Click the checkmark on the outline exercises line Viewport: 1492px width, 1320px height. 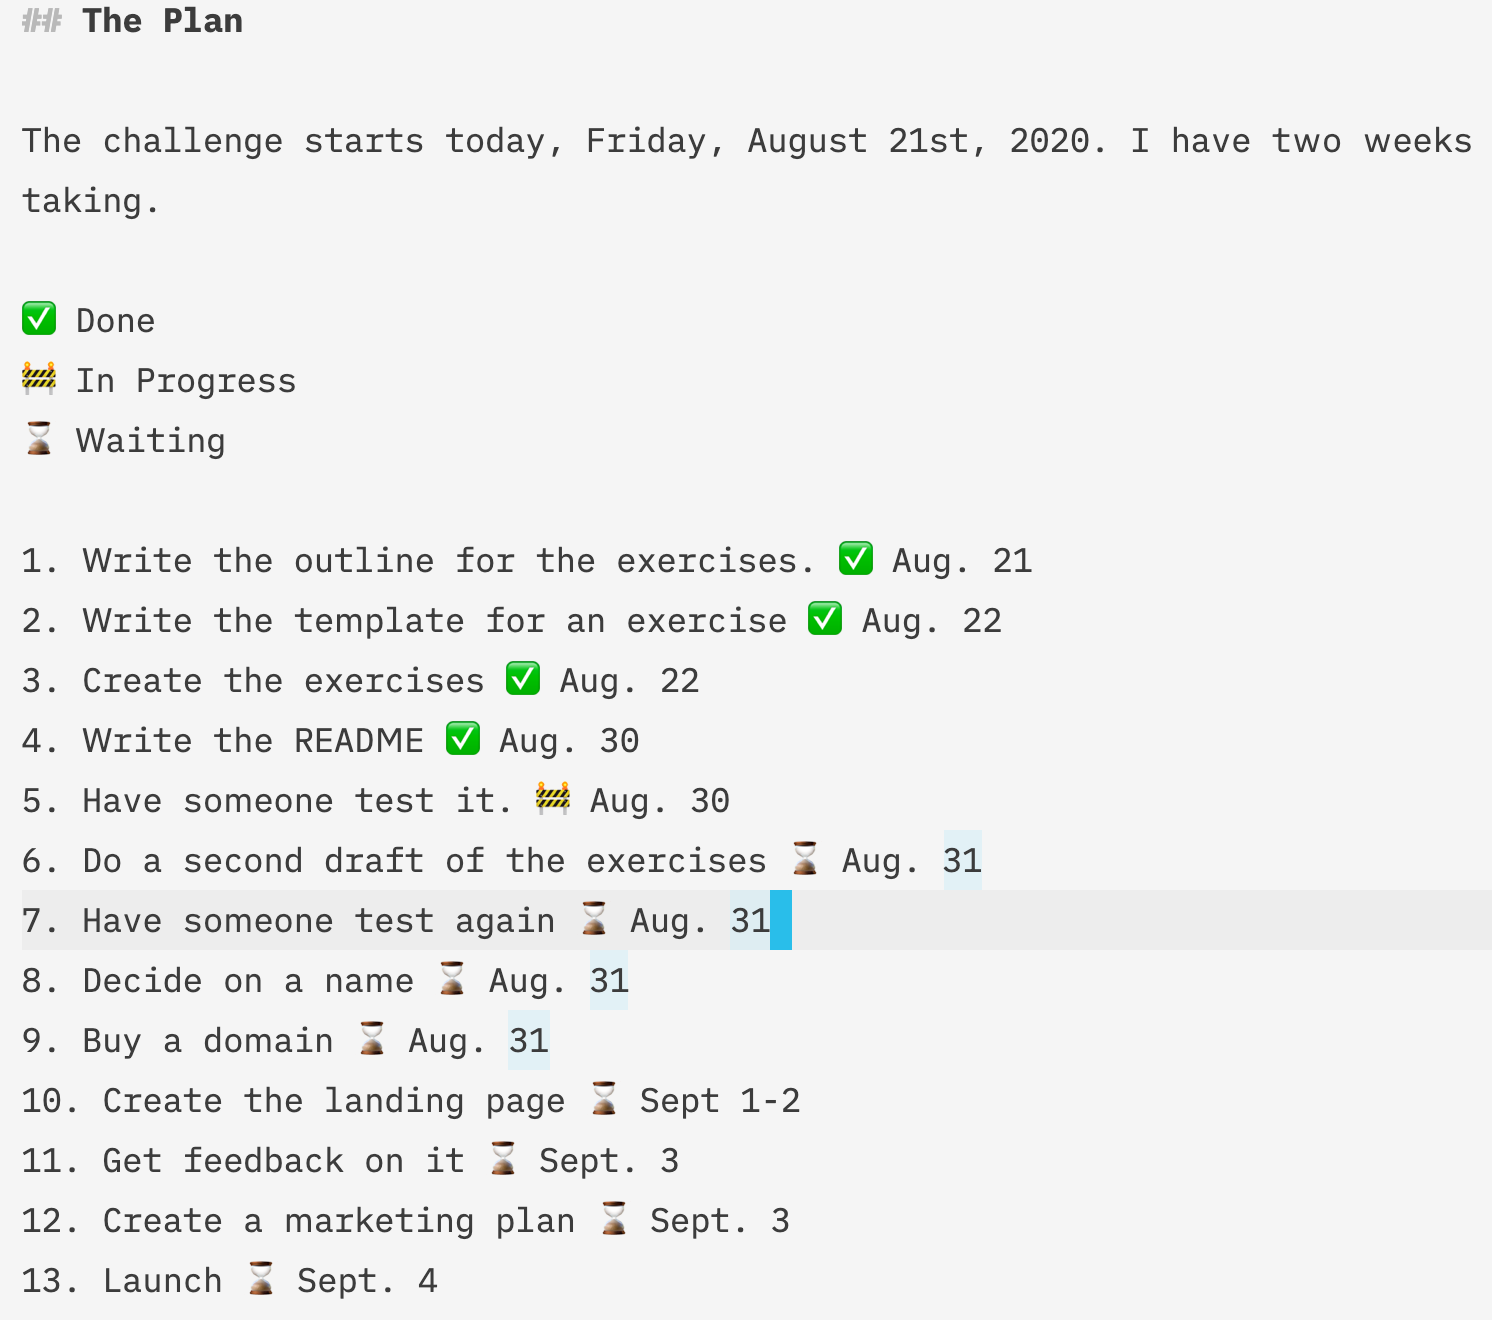click(x=855, y=558)
